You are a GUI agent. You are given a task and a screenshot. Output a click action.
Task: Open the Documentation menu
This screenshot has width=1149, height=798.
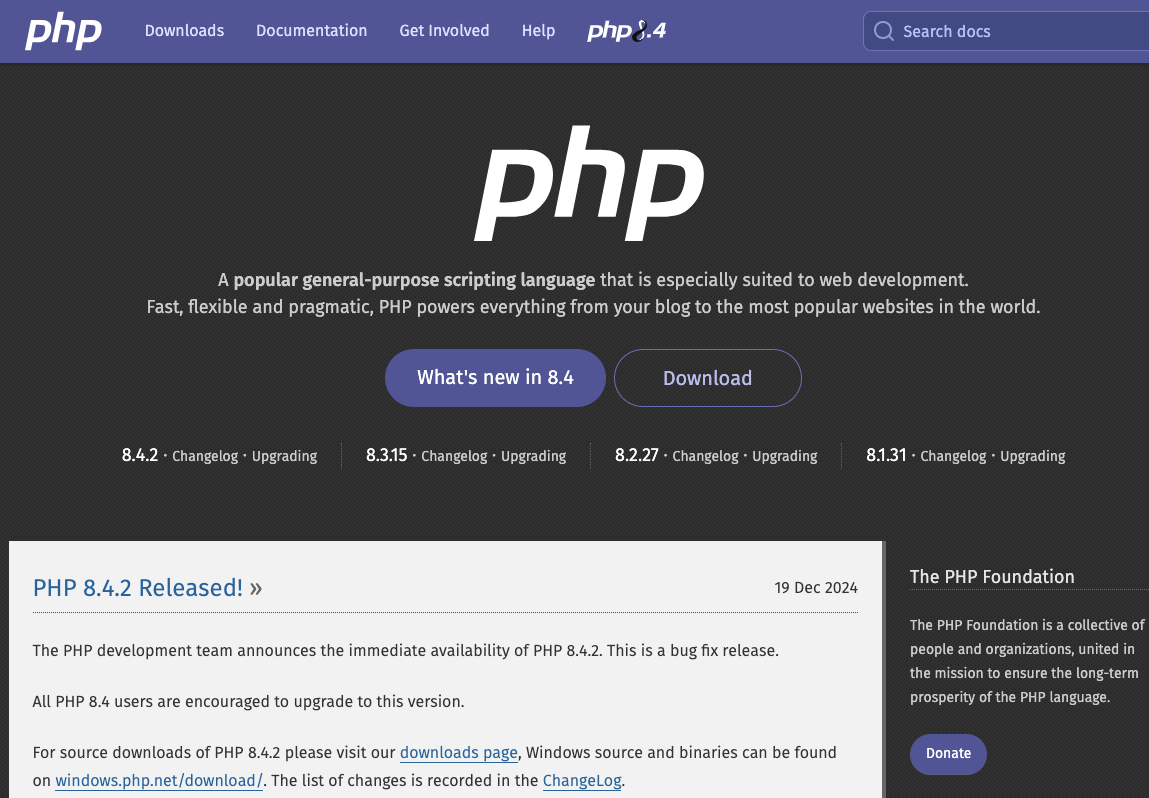coord(311,31)
